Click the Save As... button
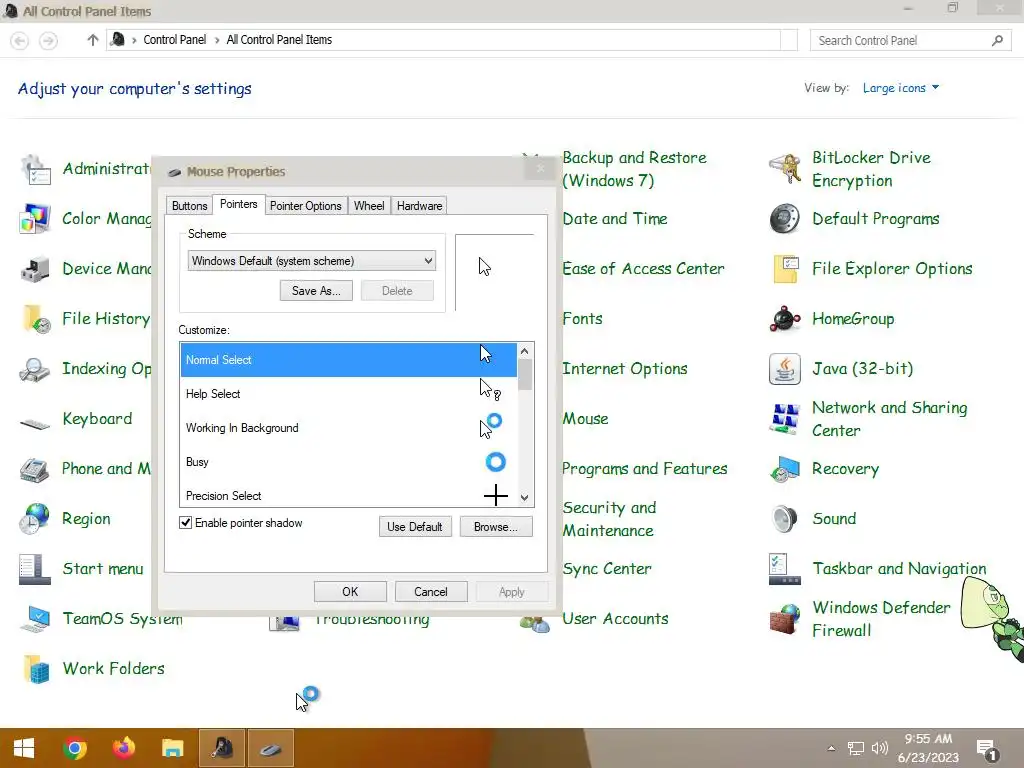 click(x=316, y=291)
